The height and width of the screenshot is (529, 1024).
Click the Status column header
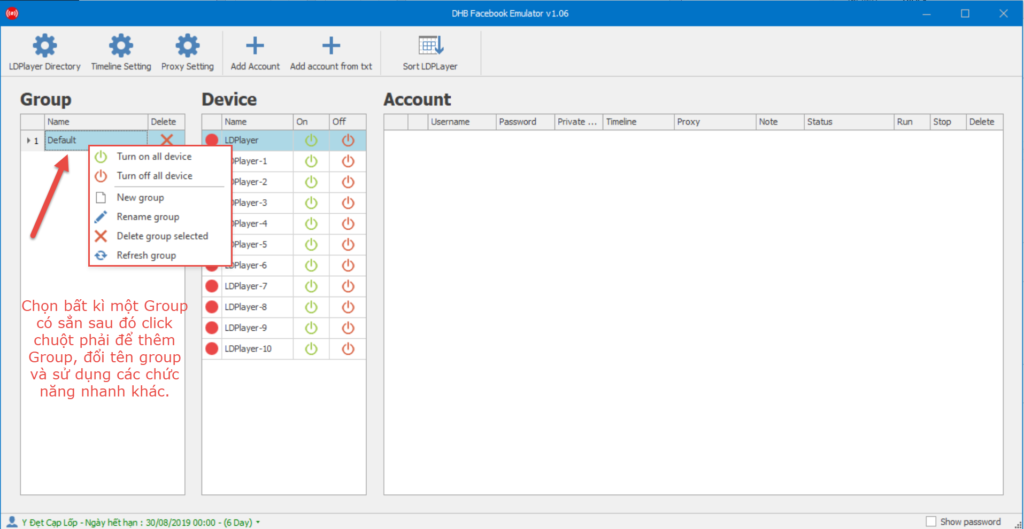click(849, 122)
